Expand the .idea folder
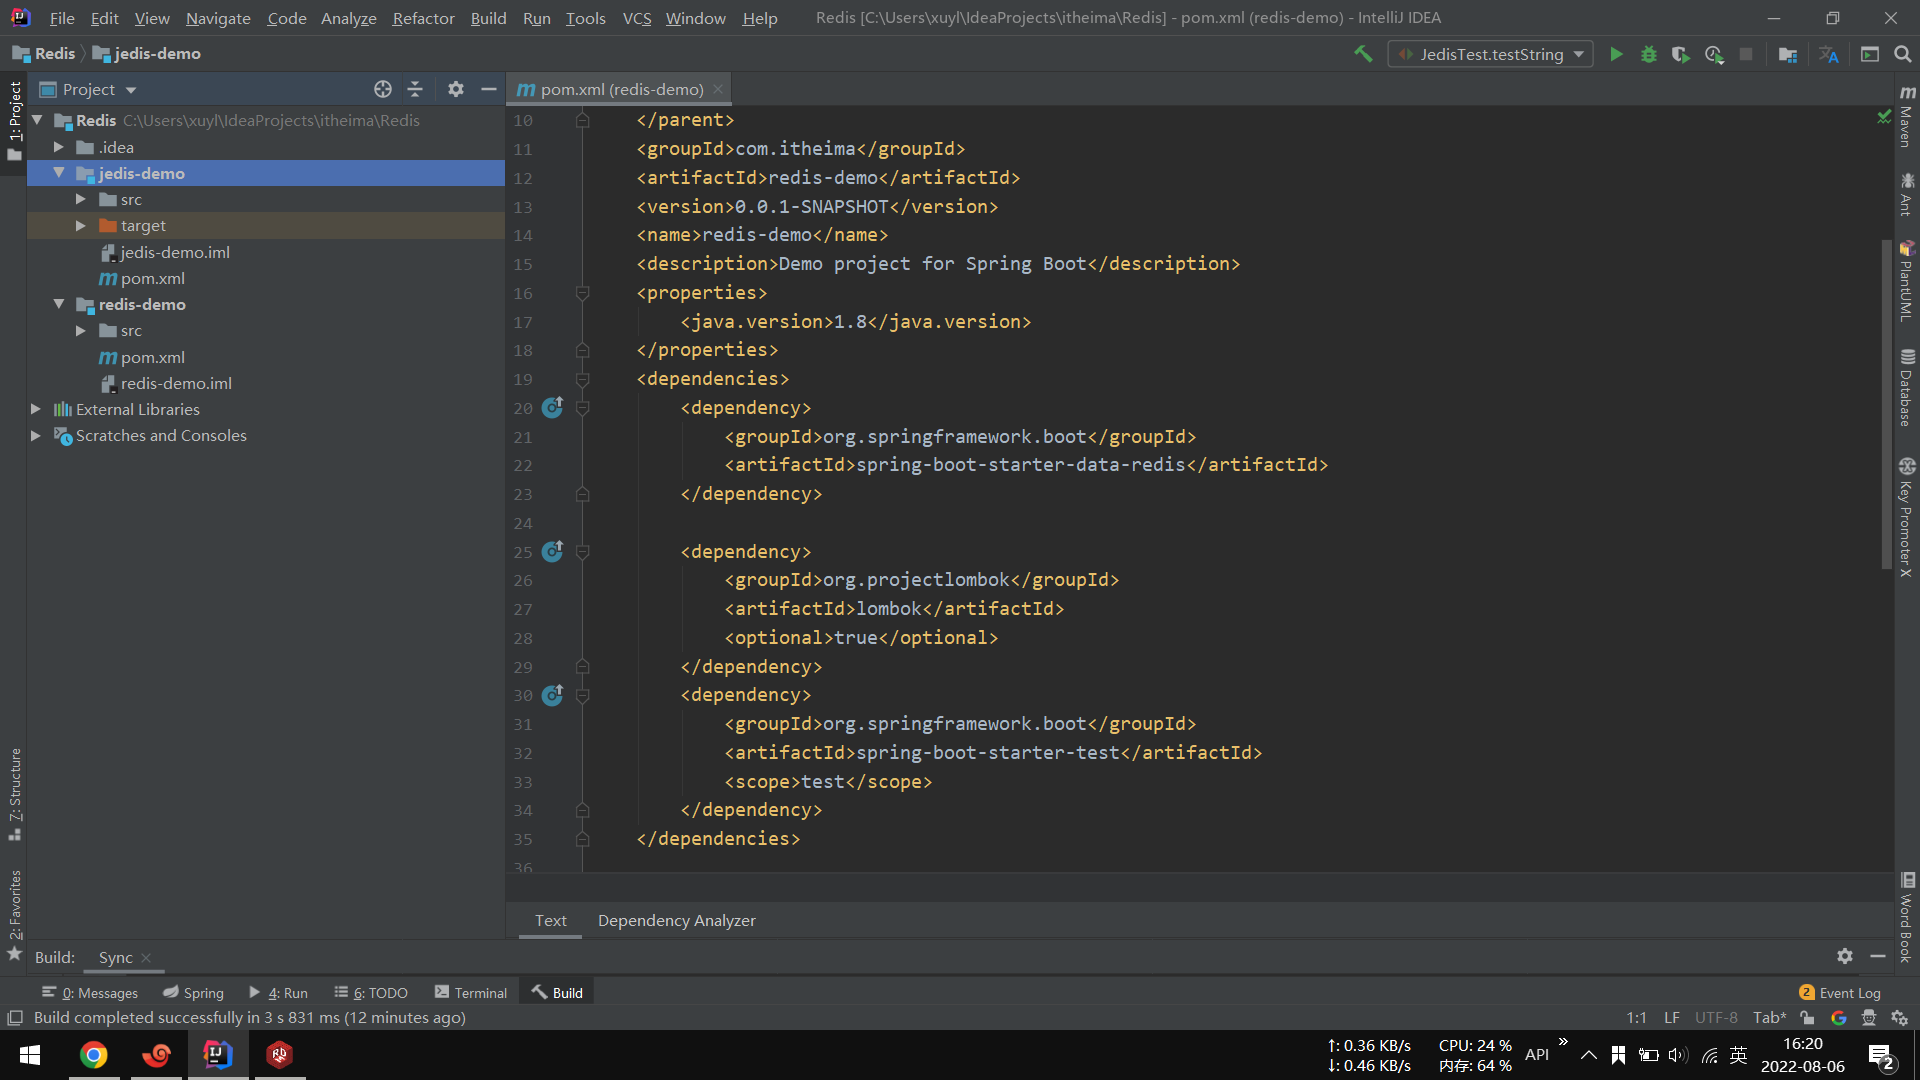Viewport: 1920px width, 1080px height. [x=59, y=147]
